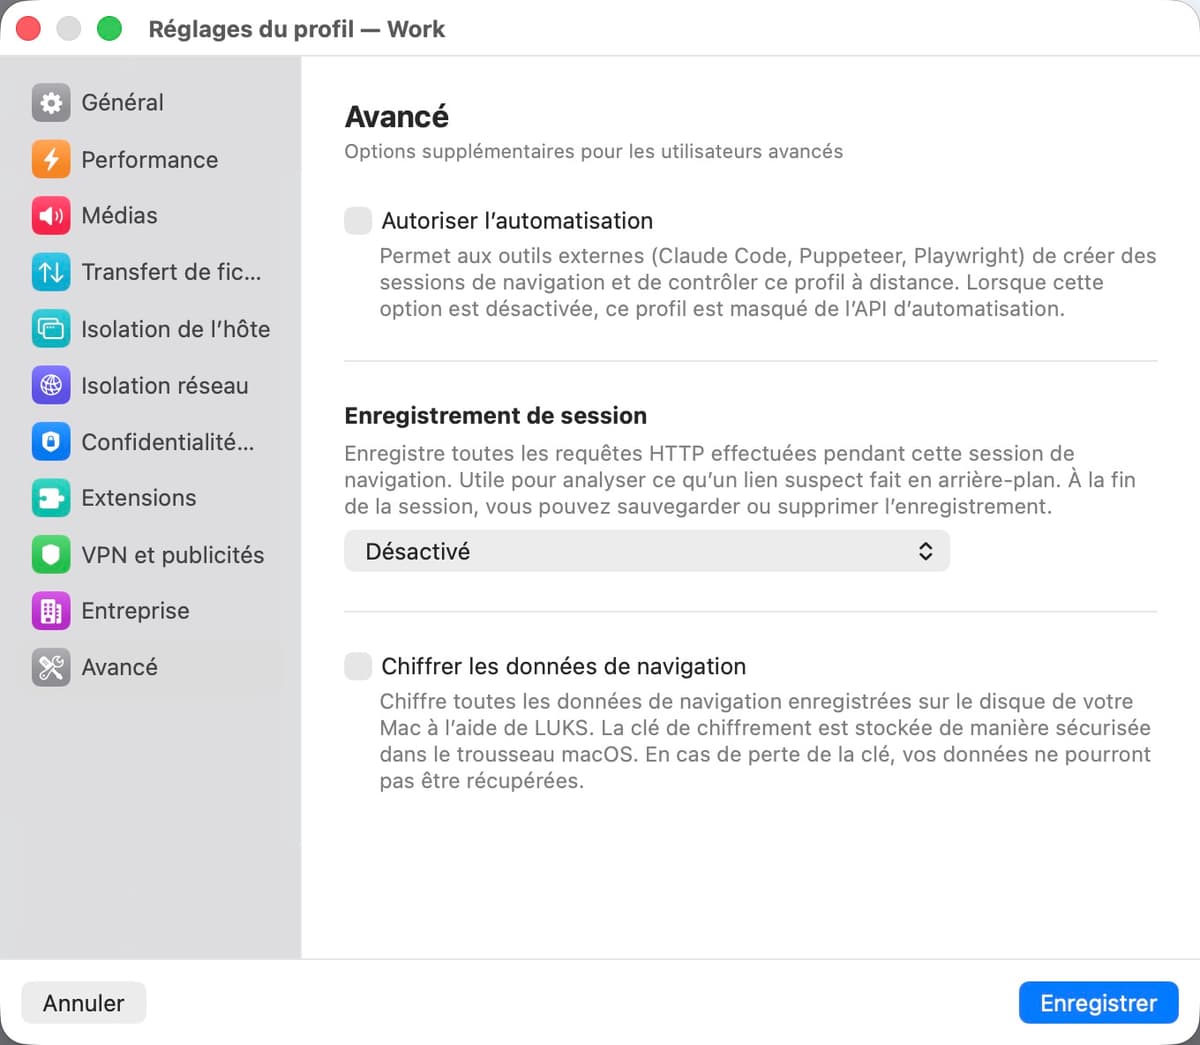
Task: Open VPN et publicités settings
Action: (152, 555)
